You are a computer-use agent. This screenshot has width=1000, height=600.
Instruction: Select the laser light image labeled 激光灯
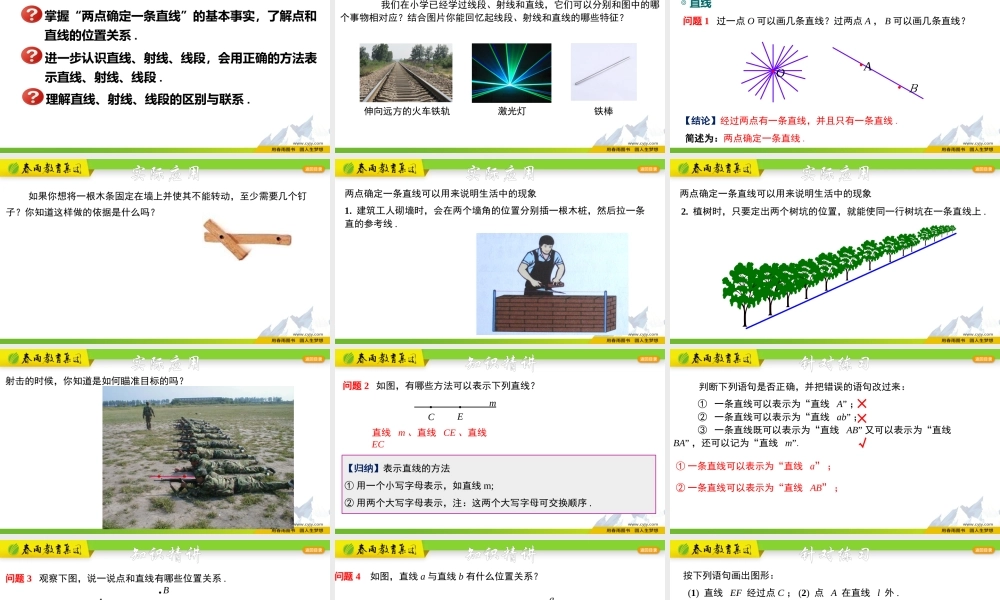tap(510, 70)
